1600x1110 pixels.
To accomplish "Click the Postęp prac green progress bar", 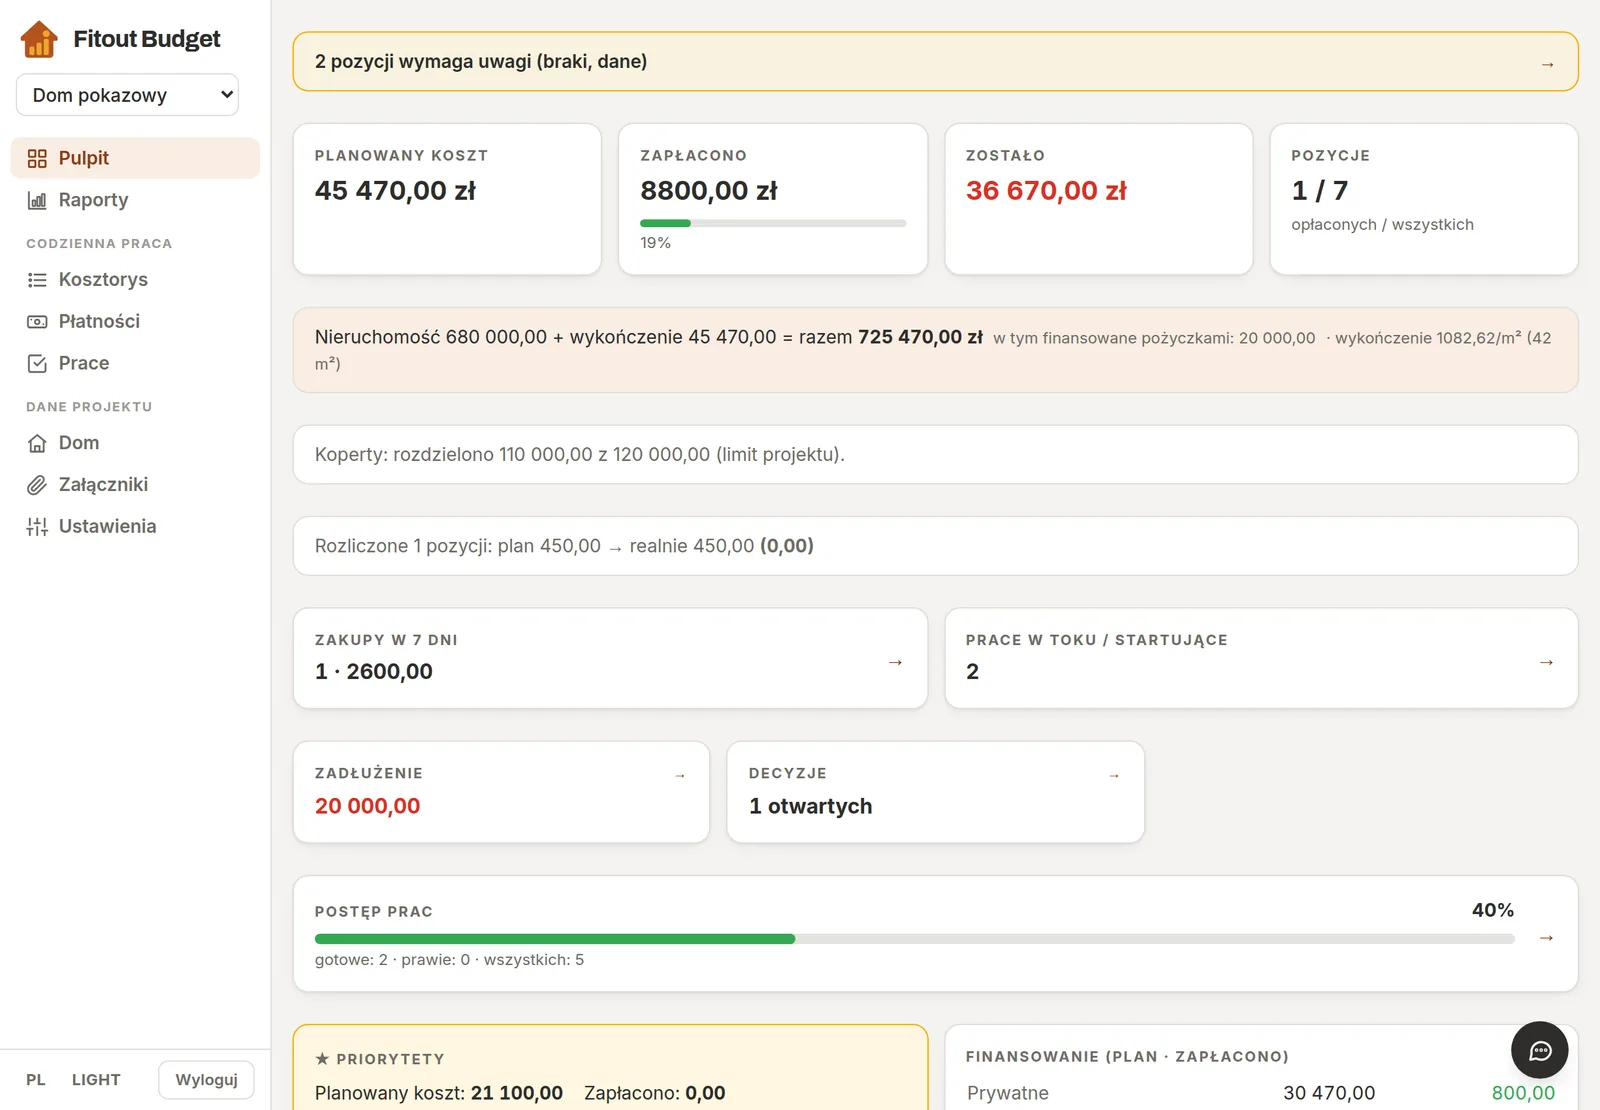I will click(914, 939).
